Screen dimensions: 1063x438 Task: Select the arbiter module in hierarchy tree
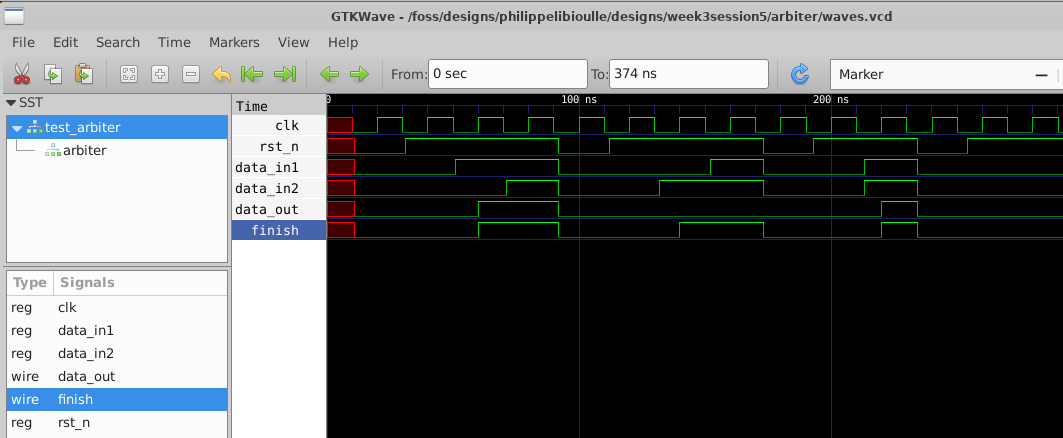point(84,150)
